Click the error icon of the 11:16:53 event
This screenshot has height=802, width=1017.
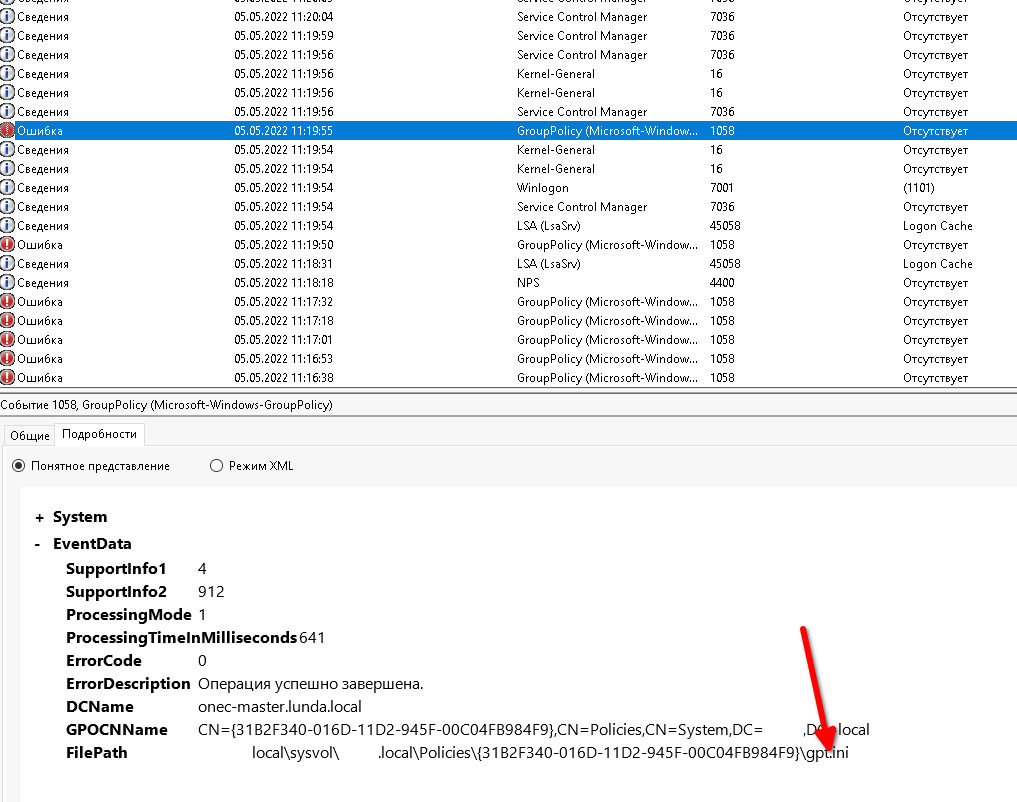click(7, 359)
